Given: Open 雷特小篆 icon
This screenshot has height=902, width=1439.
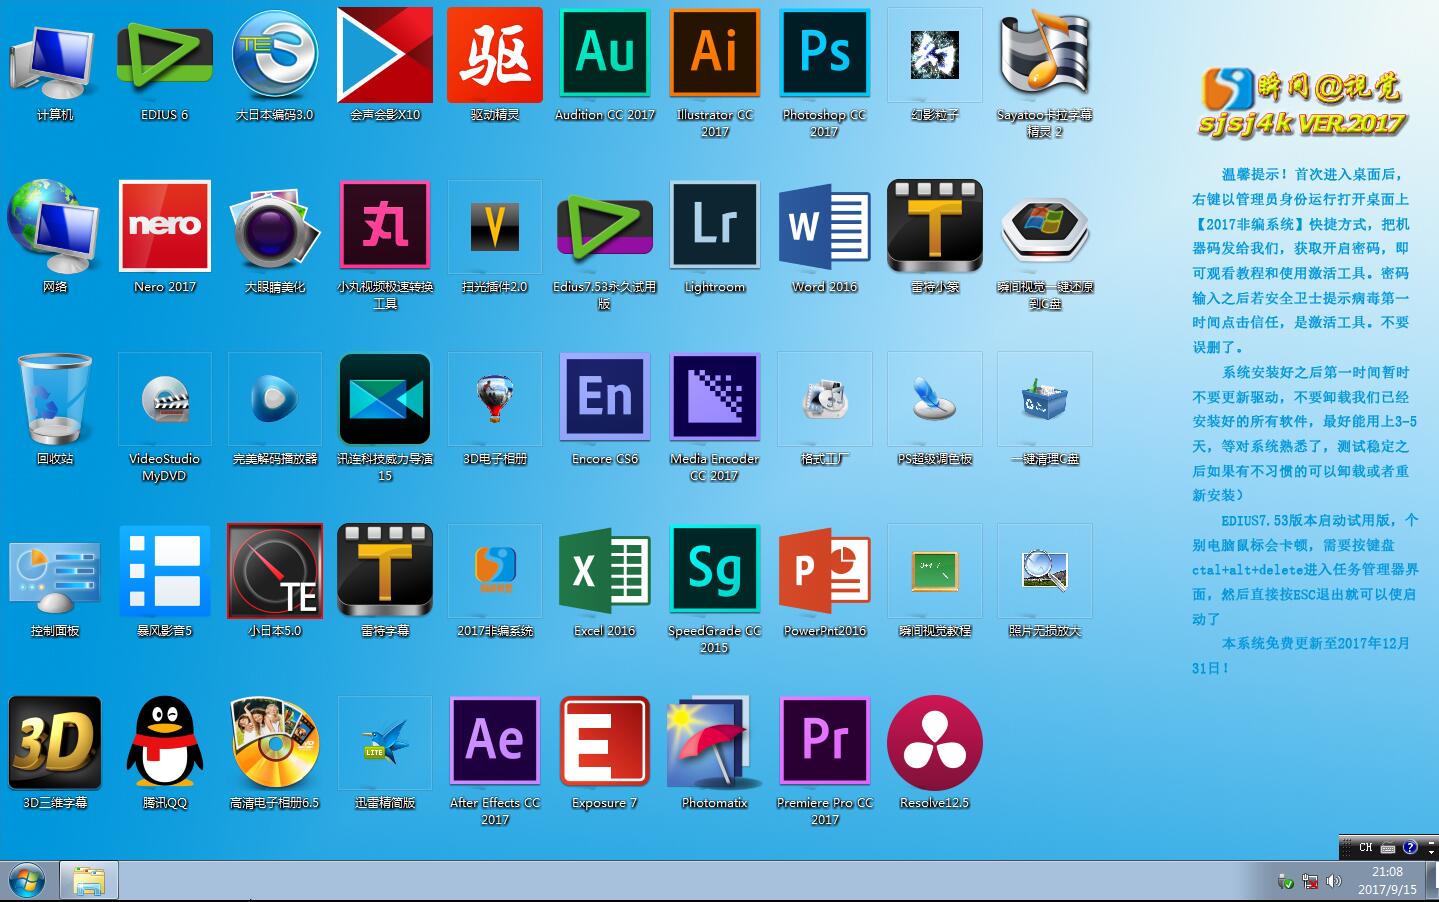Looking at the screenshot, I should click(x=935, y=226).
